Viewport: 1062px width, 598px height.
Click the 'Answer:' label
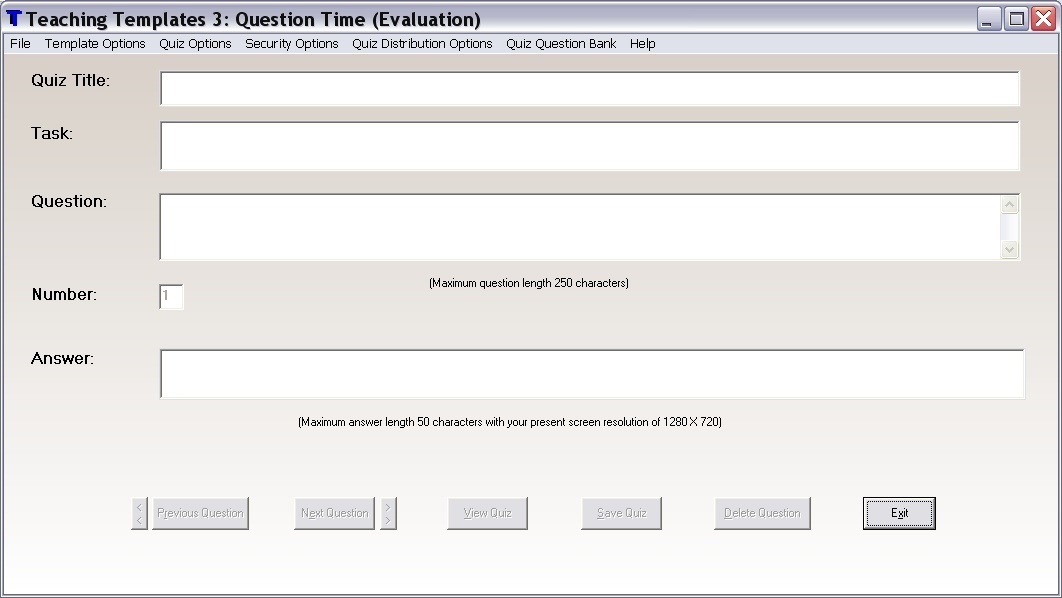pyautogui.click(x=62, y=358)
